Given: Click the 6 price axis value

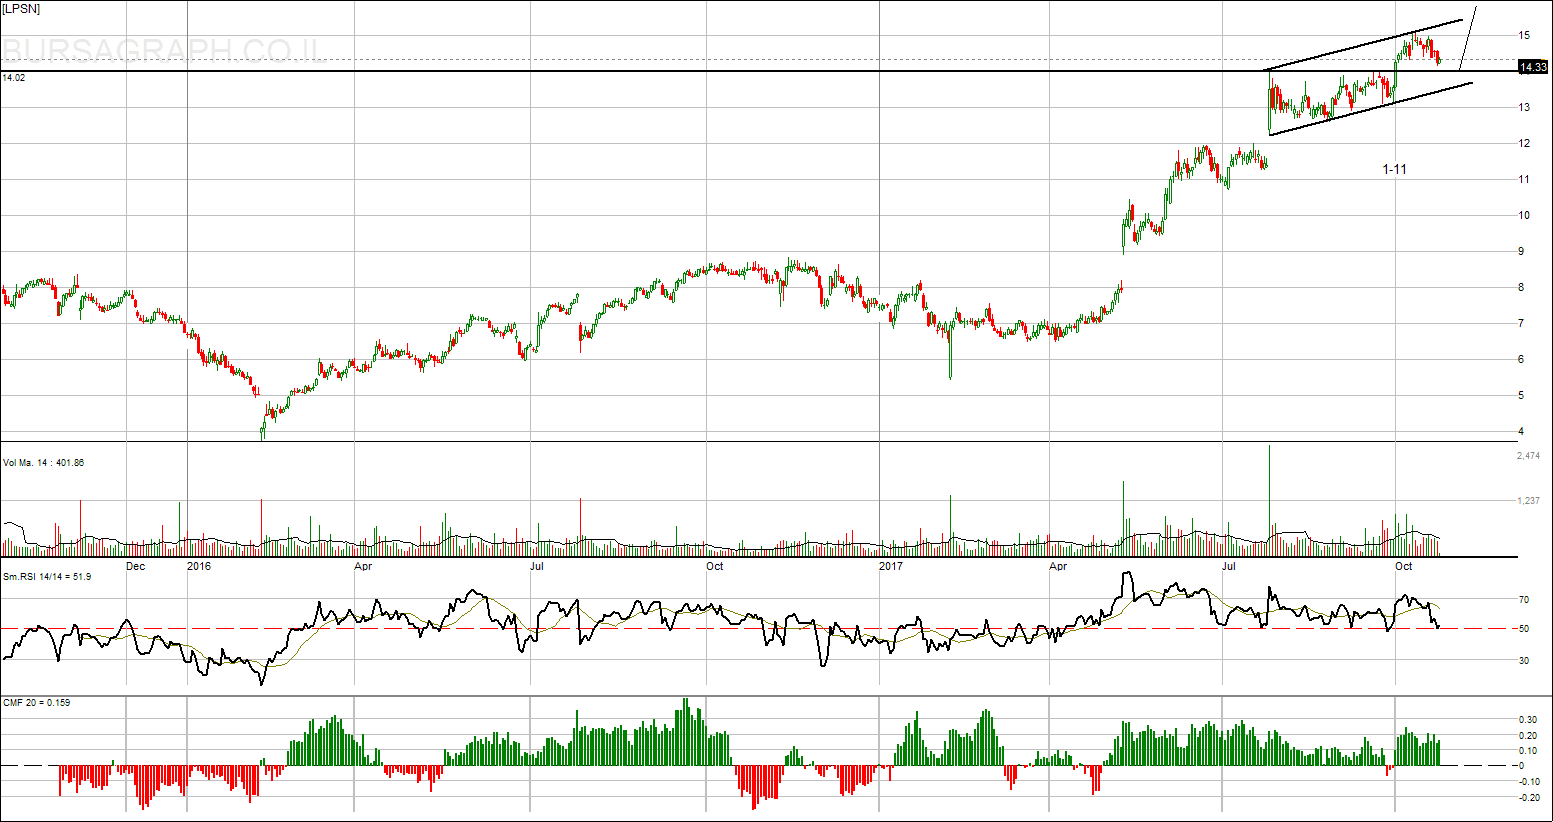Looking at the screenshot, I should pyautogui.click(x=1521, y=359).
